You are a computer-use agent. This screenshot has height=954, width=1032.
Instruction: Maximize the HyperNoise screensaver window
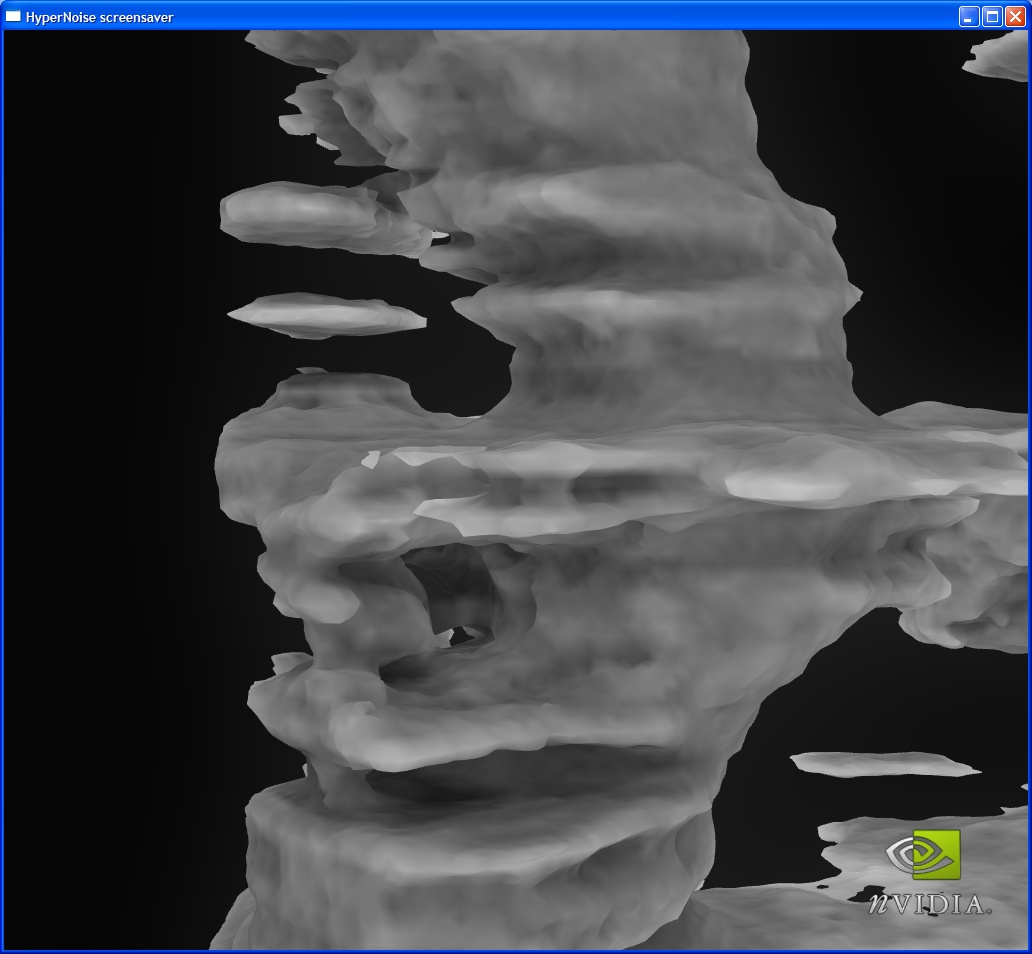[x=992, y=16]
